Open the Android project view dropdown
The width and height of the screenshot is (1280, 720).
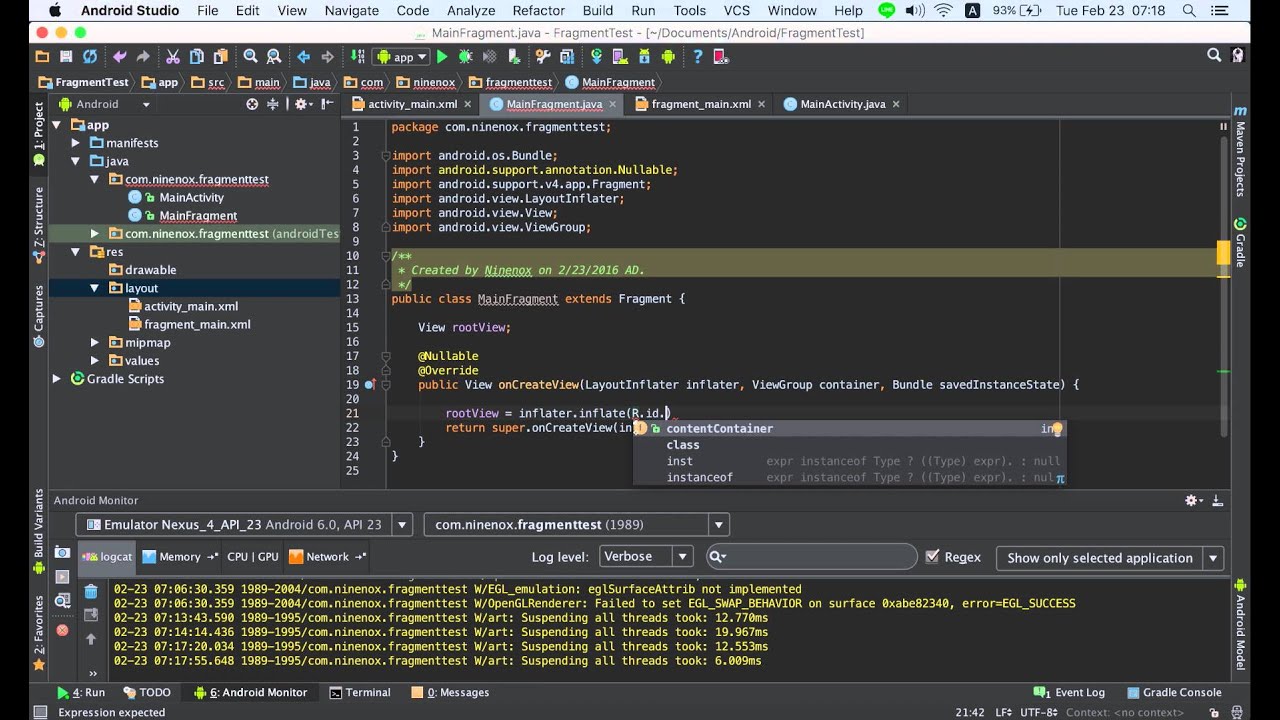tap(105, 104)
